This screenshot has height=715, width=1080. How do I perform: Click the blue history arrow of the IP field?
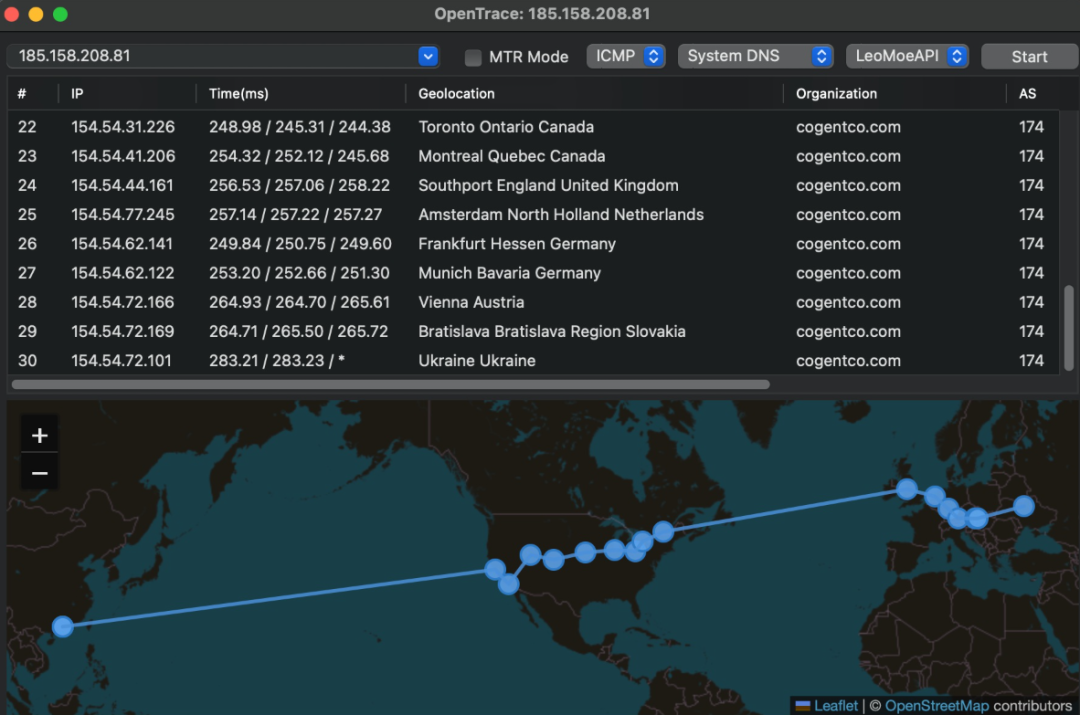(x=428, y=56)
